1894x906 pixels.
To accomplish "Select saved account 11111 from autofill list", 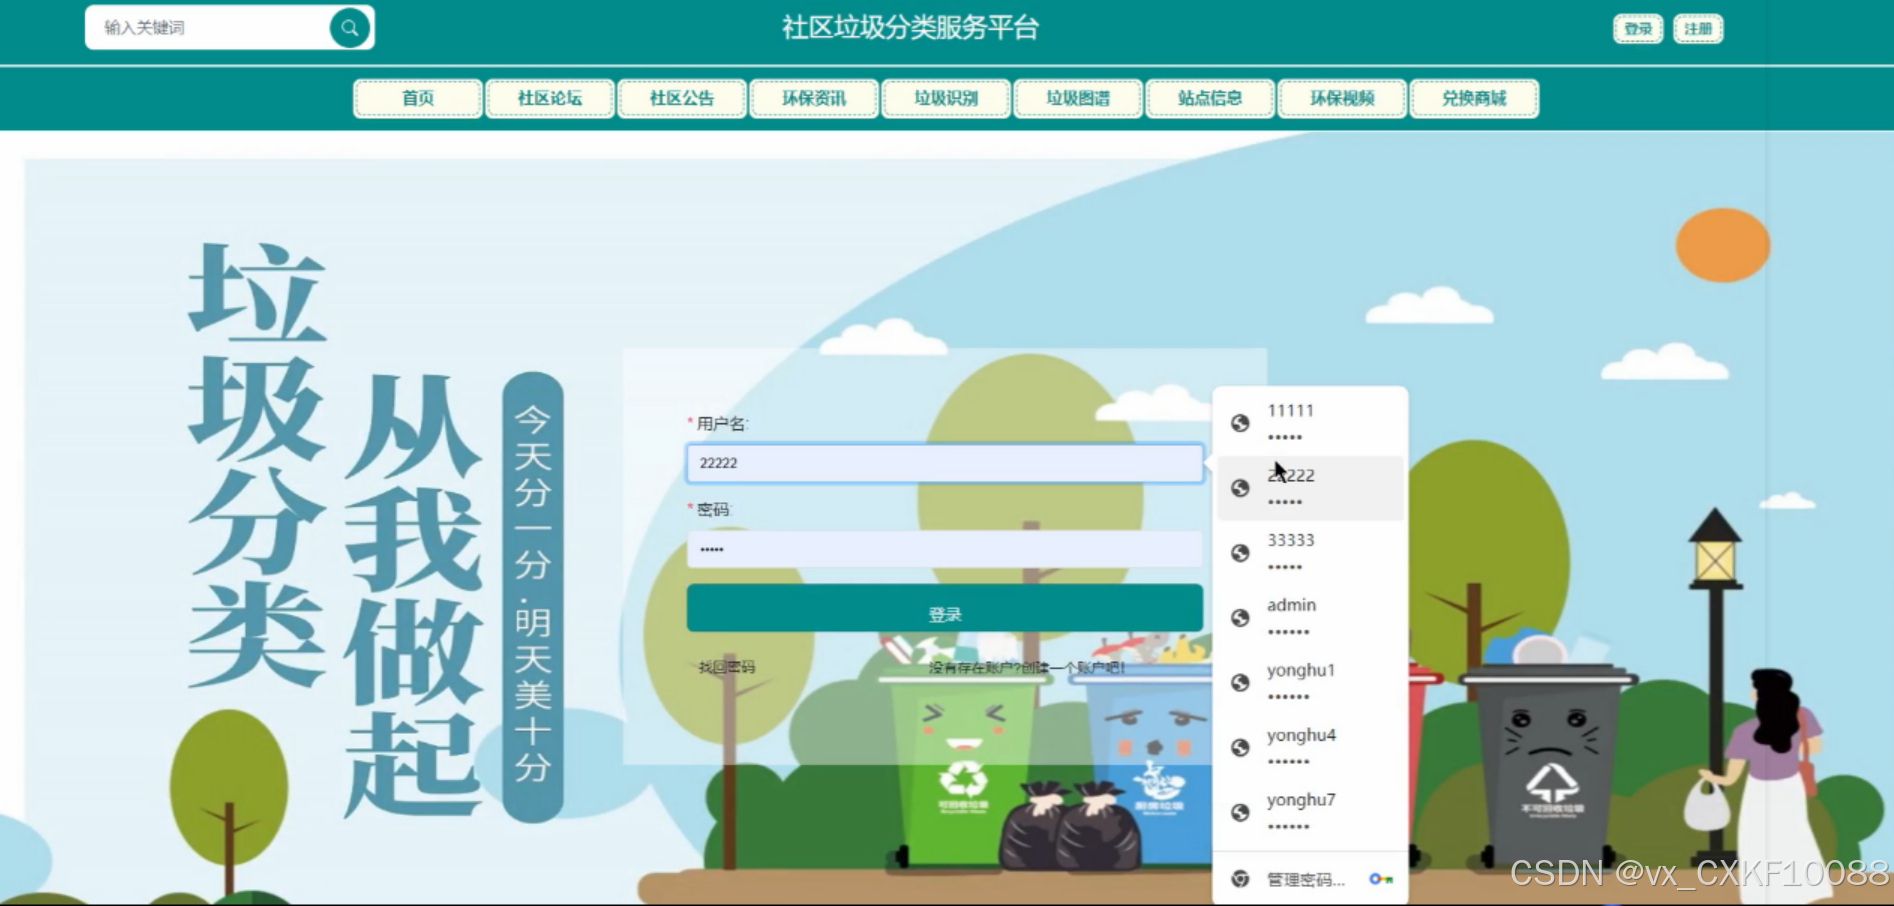I will pyautogui.click(x=1310, y=423).
